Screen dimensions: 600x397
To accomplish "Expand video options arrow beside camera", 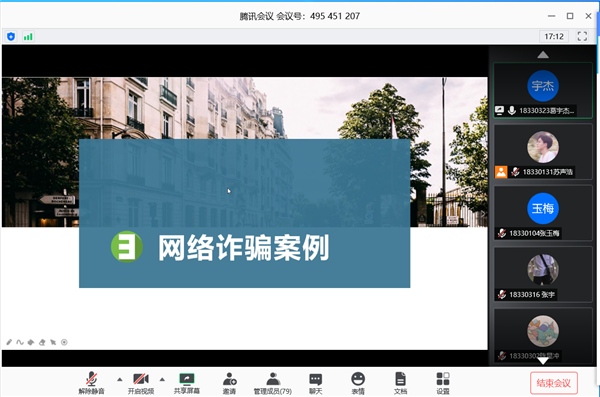I will 162,379.
